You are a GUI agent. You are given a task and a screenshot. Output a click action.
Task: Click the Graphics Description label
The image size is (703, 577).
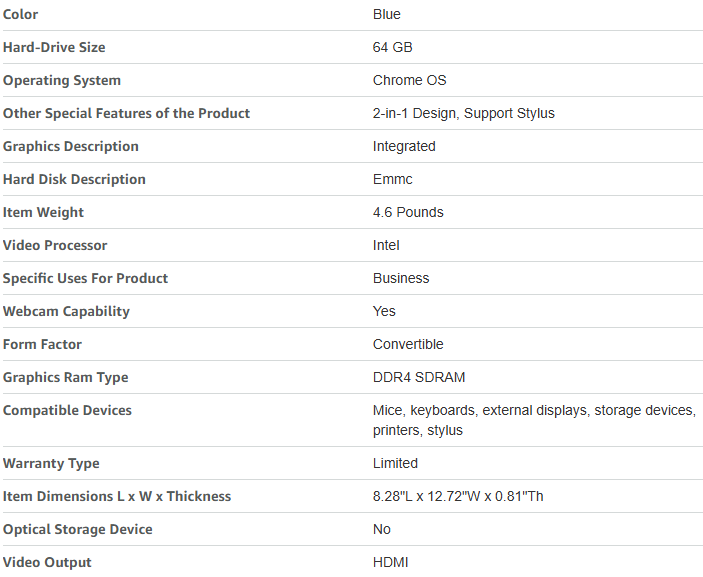71,147
